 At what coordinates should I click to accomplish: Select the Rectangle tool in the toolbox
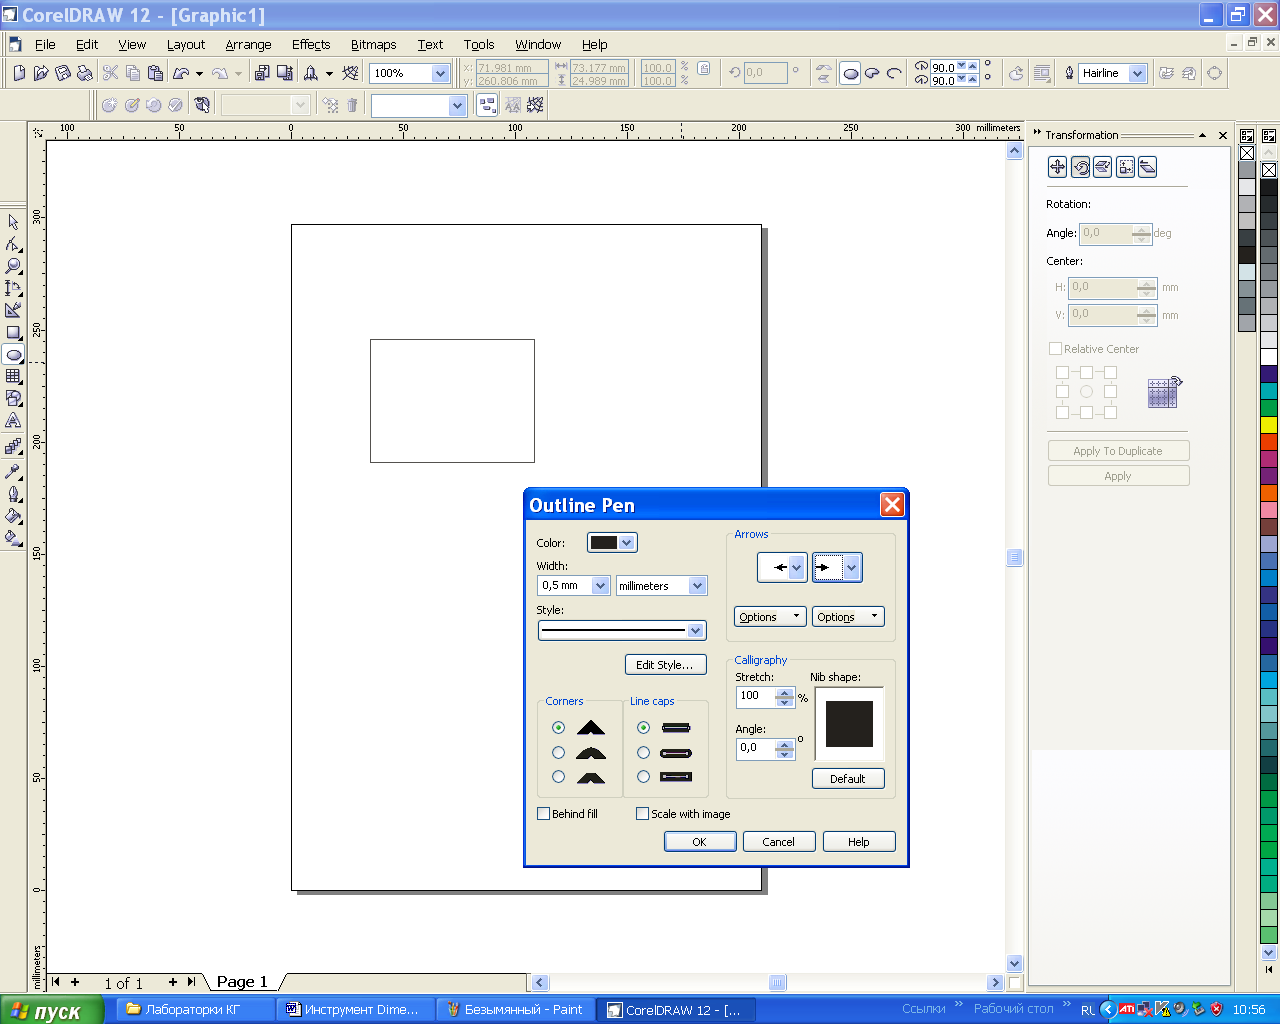point(13,332)
